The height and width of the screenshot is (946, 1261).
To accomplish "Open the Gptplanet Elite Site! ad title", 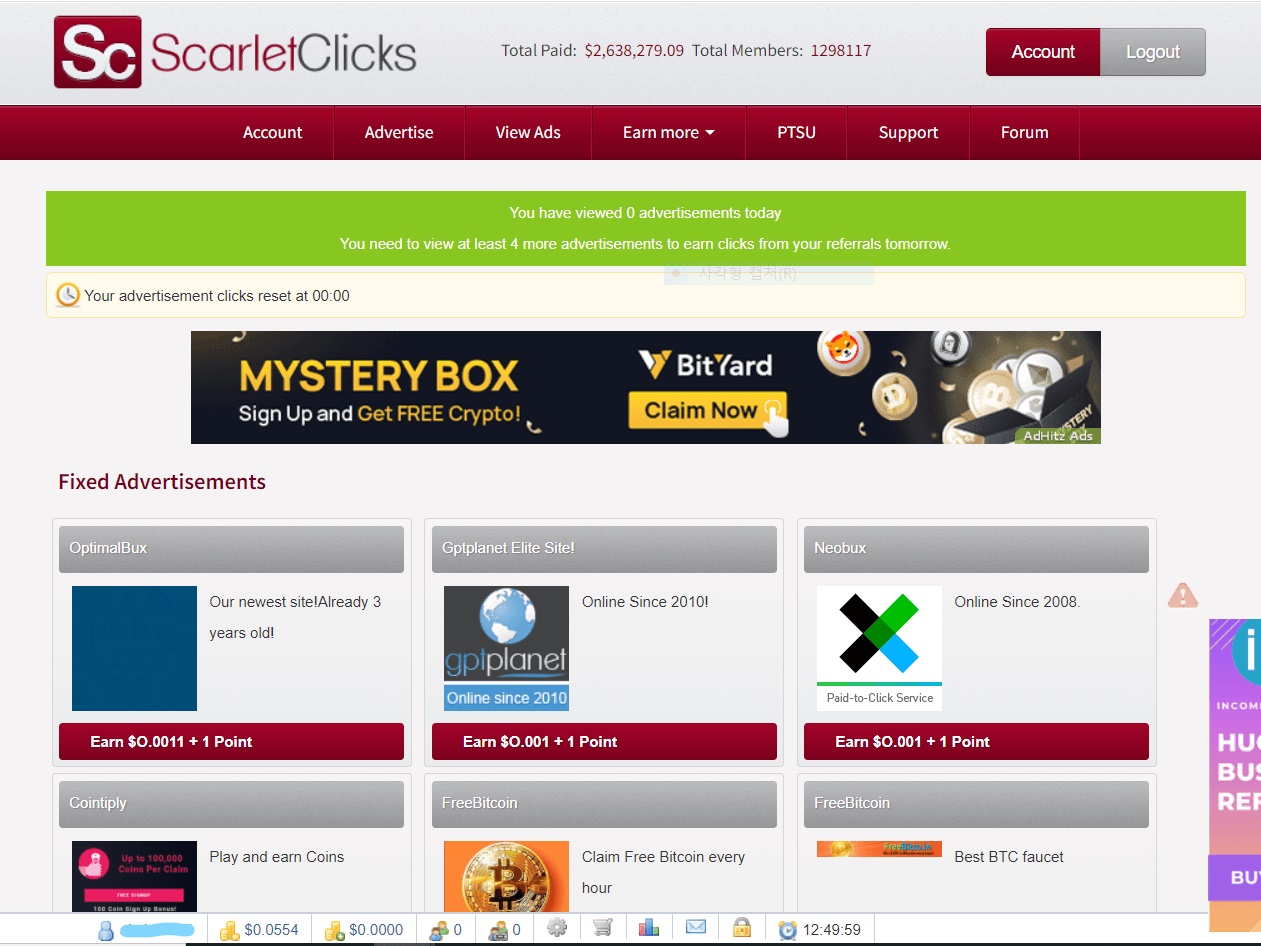I will (604, 549).
